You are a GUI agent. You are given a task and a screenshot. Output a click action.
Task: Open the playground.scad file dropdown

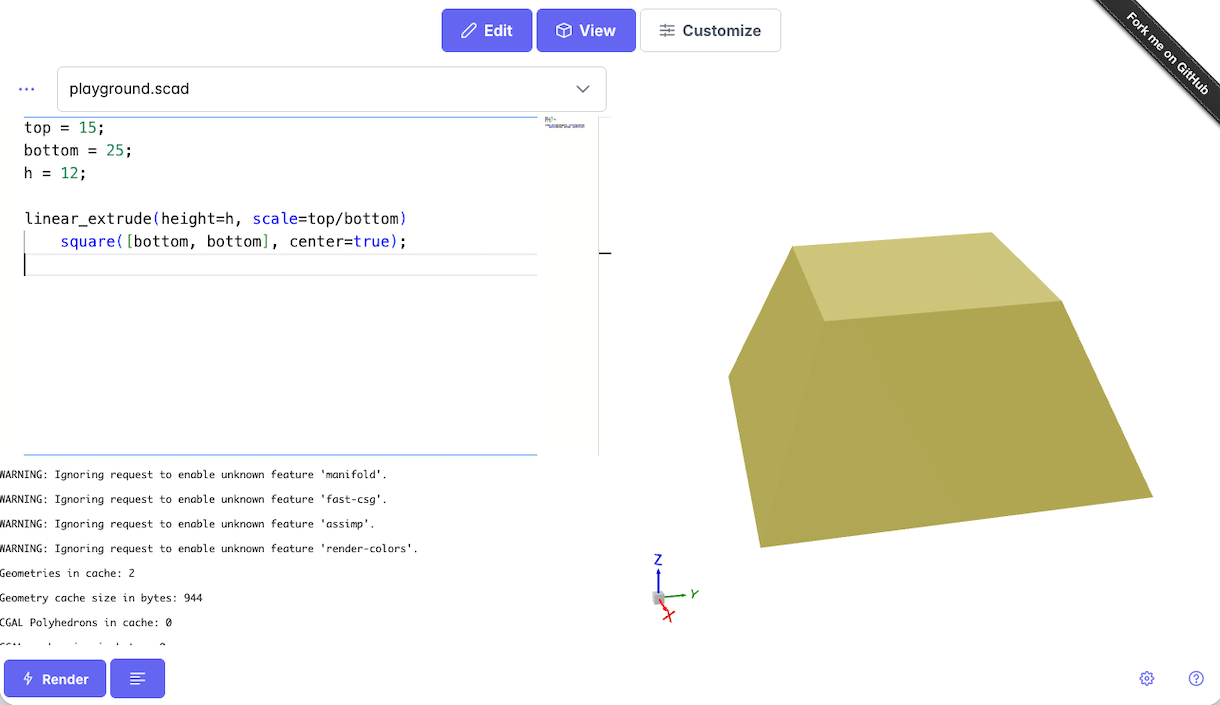tap(331, 89)
